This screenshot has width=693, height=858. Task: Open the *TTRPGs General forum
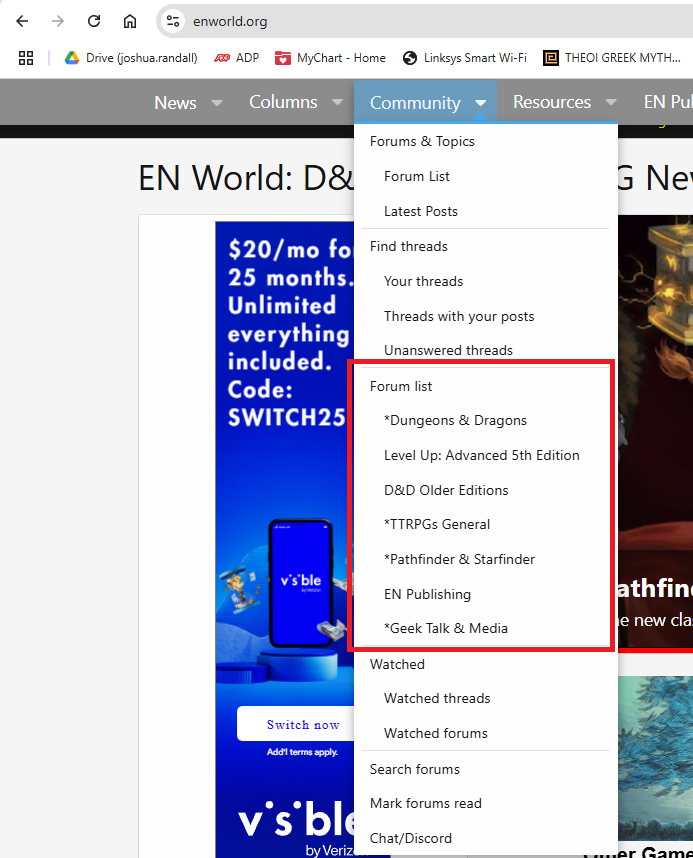(x=437, y=524)
